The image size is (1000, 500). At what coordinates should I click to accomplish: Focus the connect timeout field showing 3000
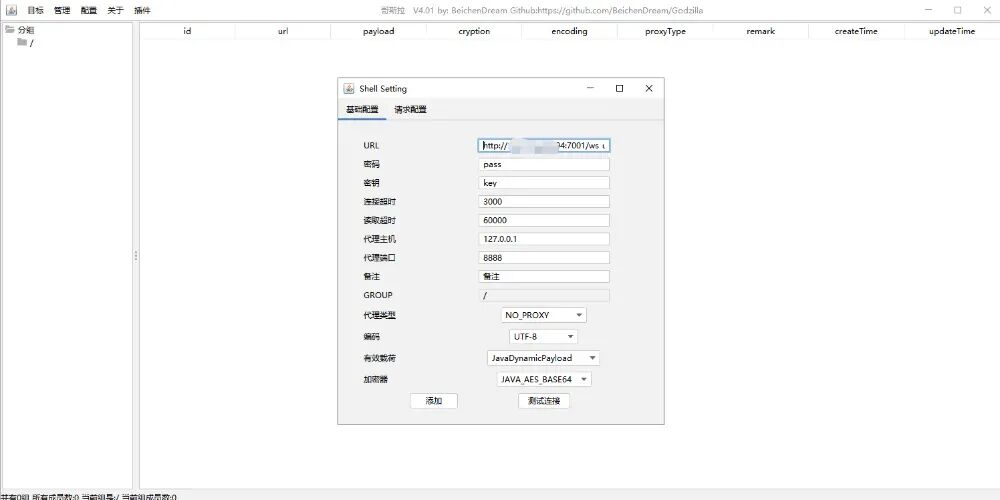click(x=544, y=202)
